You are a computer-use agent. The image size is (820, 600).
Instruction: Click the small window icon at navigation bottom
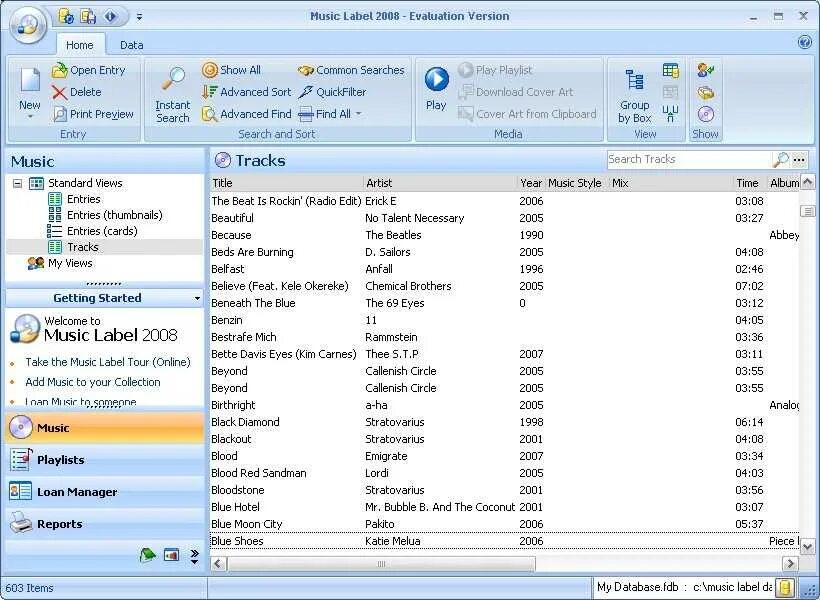(171, 554)
